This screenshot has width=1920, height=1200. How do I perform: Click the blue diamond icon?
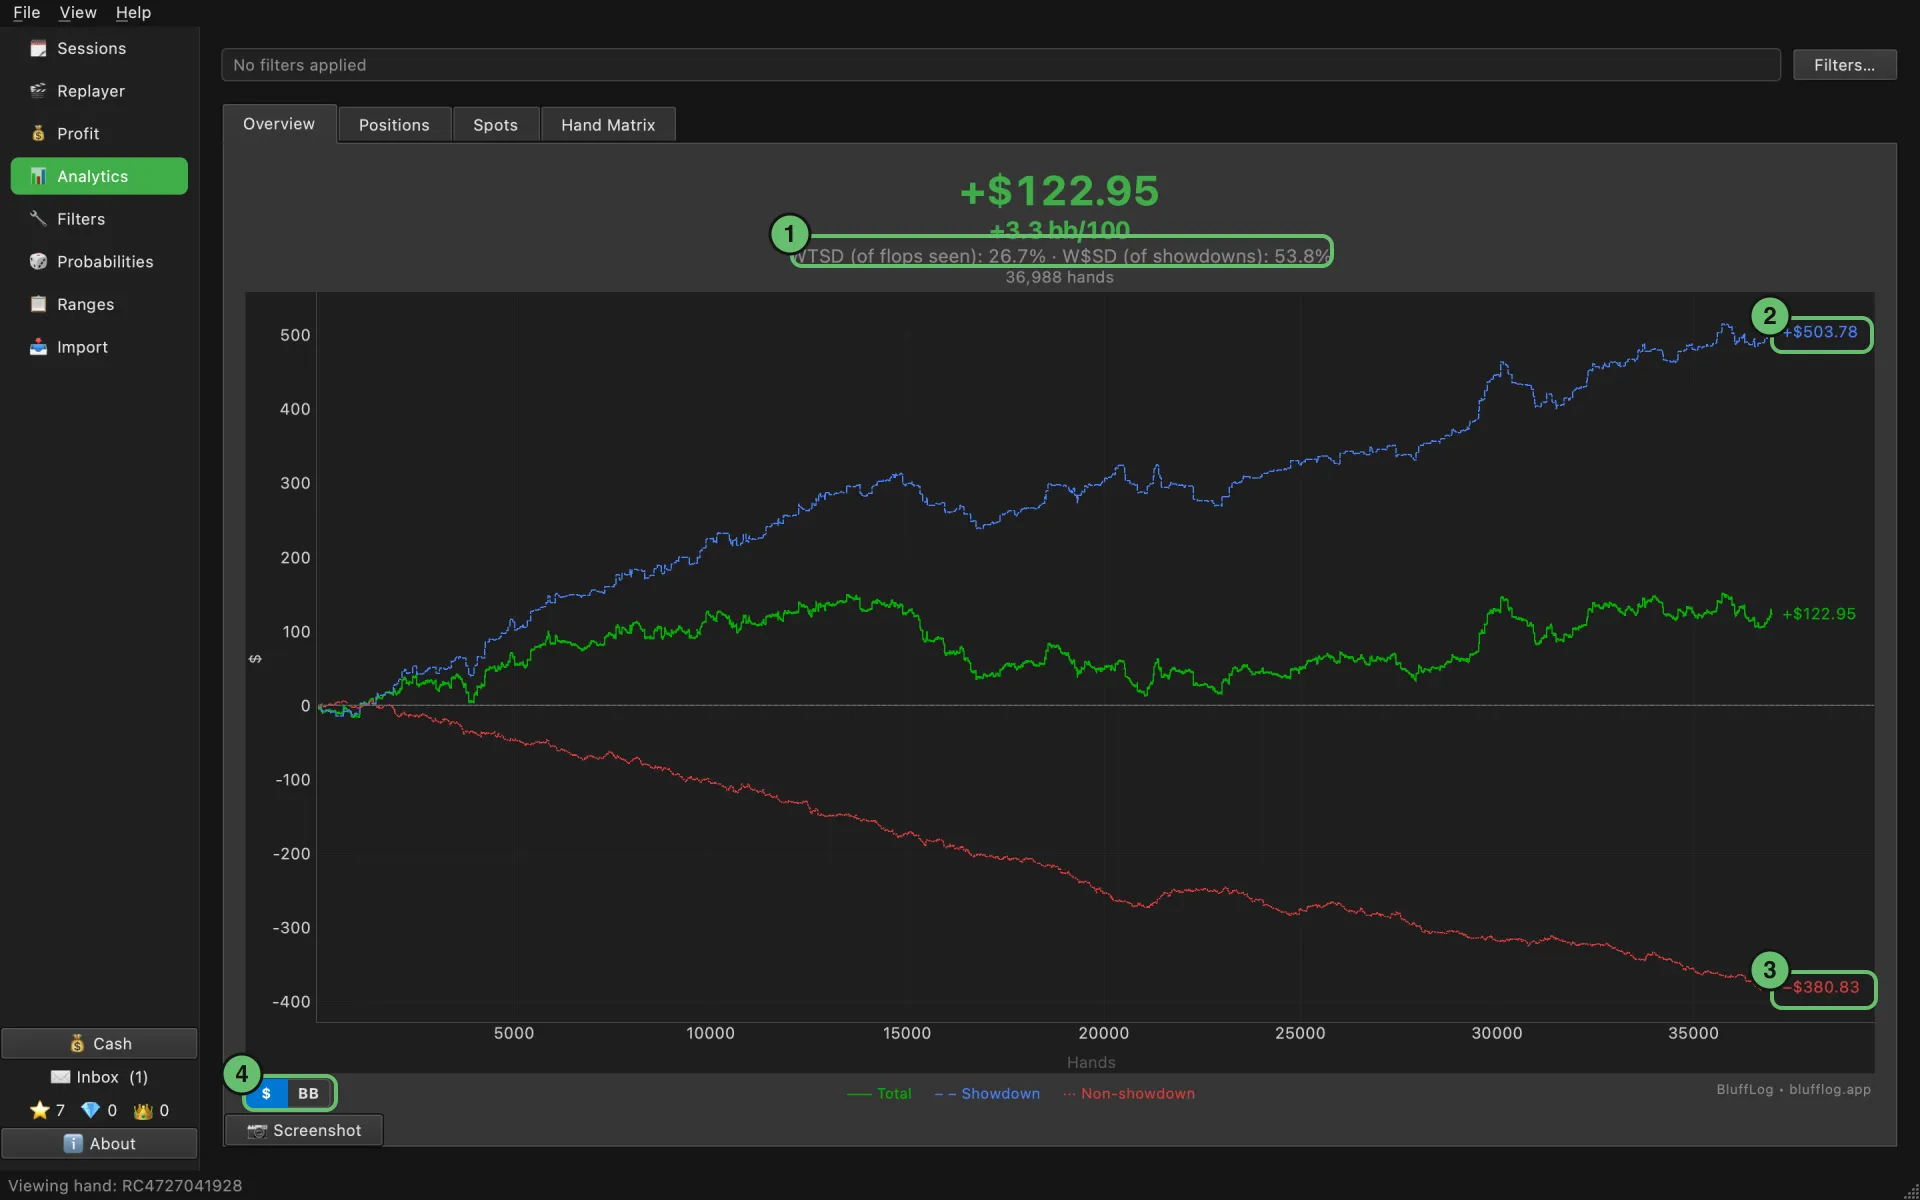pyautogui.click(x=91, y=1110)
